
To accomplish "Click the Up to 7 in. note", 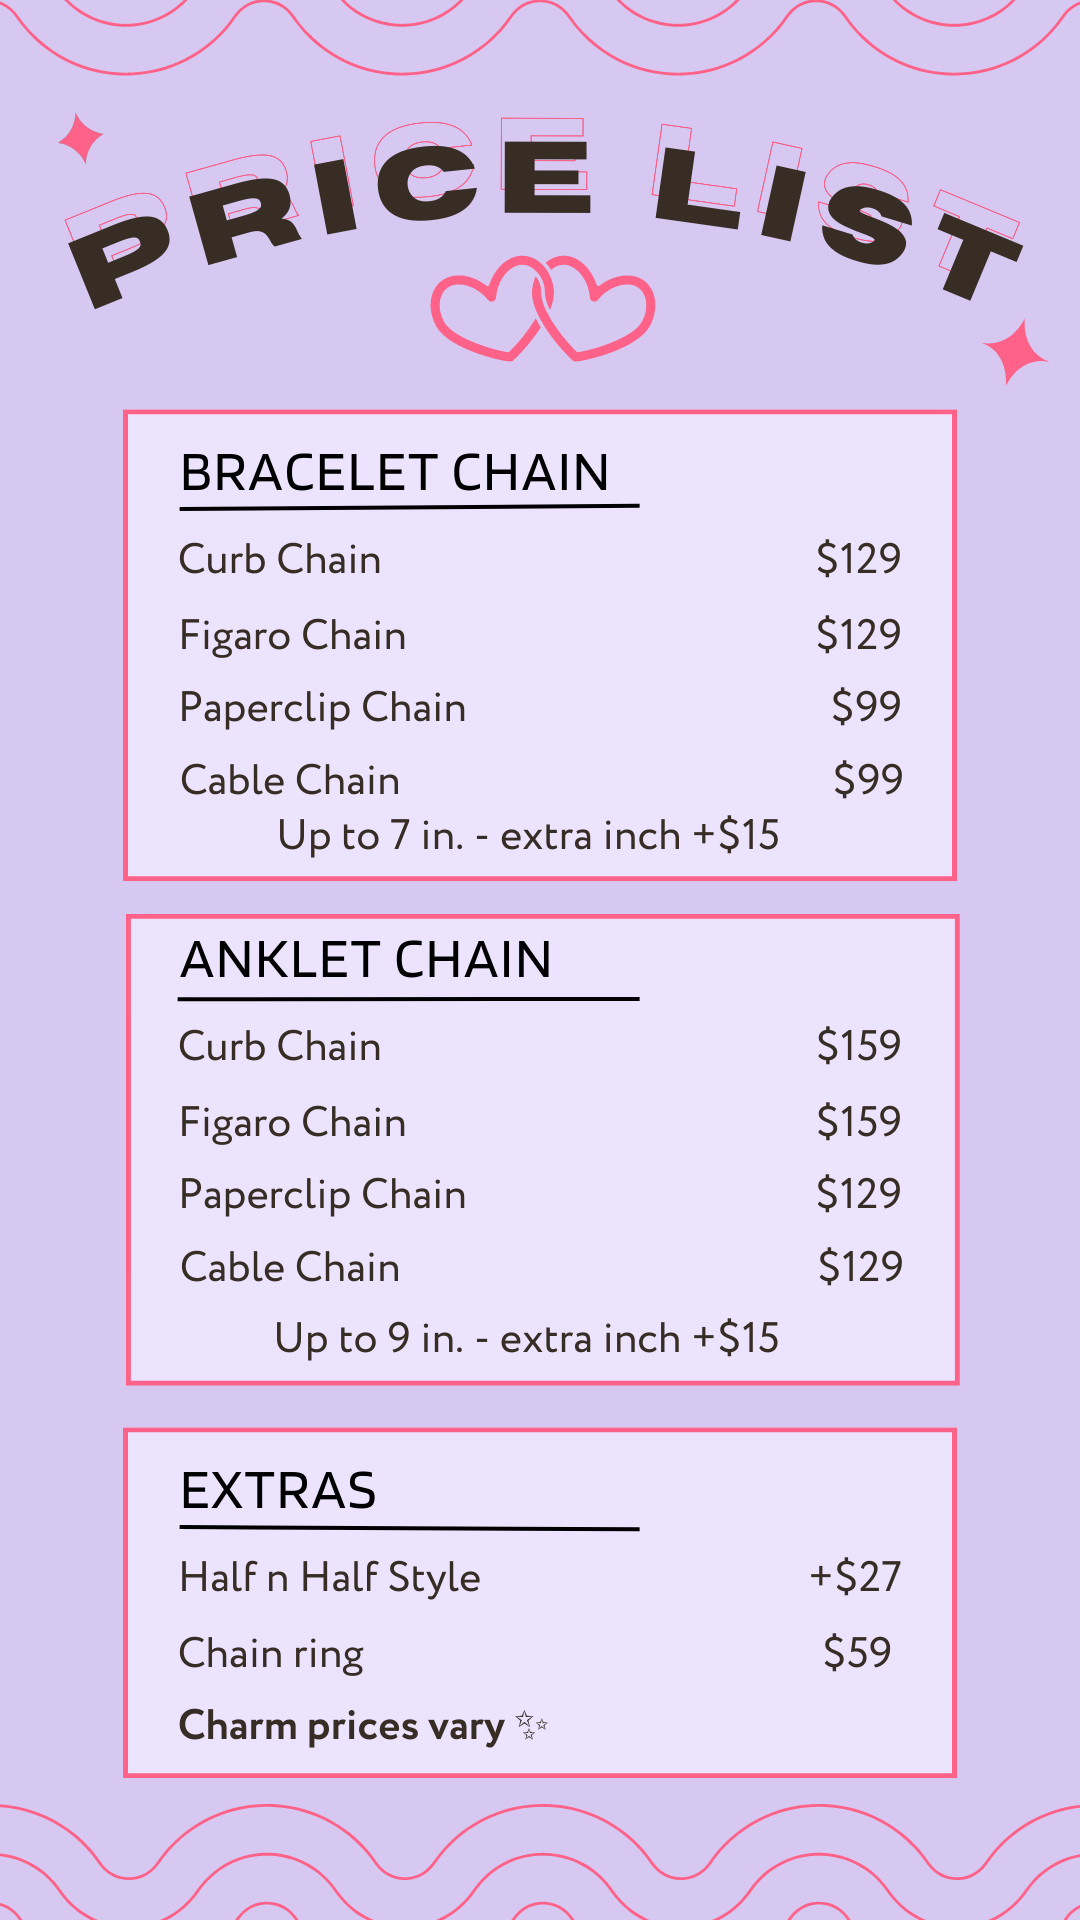I will (528, 836).
